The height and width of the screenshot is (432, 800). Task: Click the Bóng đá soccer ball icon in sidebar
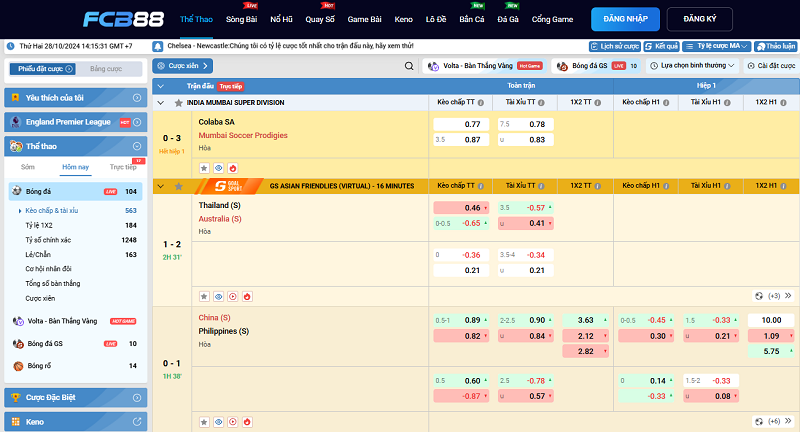(x=17, y=191)
